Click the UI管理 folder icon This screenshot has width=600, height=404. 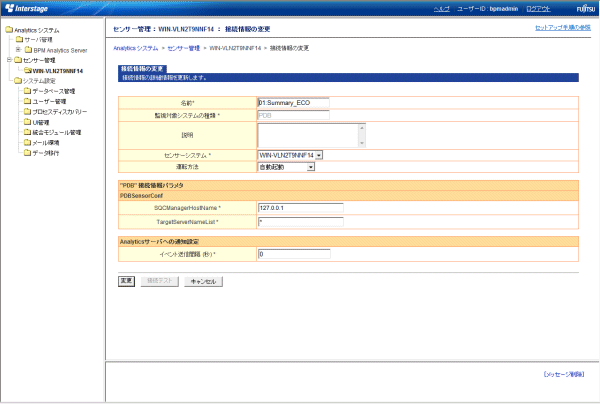point(27,122)
